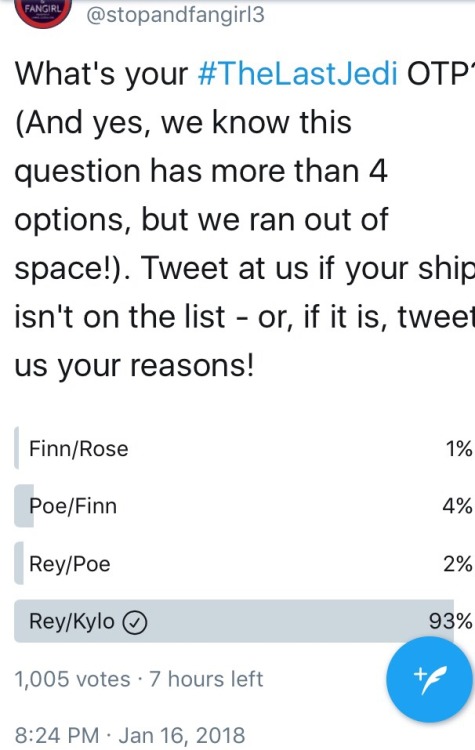Select the Rey/Kylo poll option
The height and width of the screenshot is (750, 475).
(243, 621)
